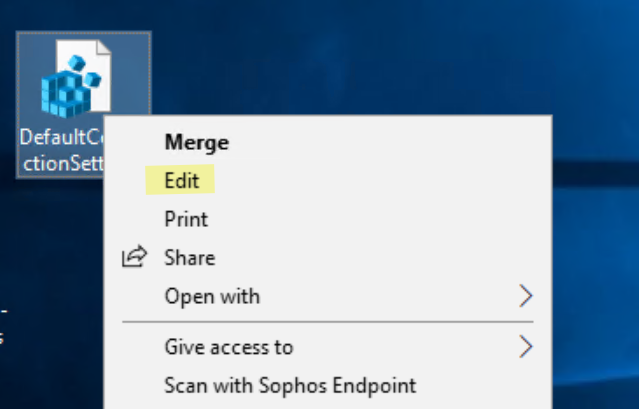Click the empty desktop right of the menu

tap(595, 220)
